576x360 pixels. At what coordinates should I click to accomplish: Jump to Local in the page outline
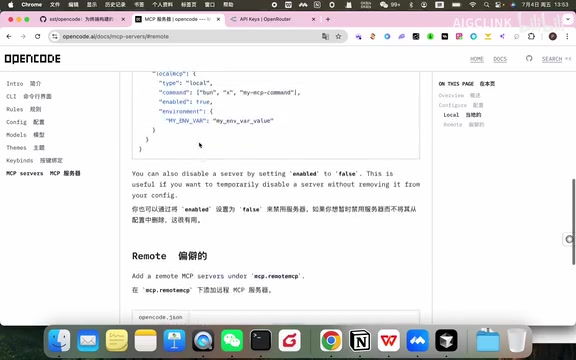(x=462, y=115)
